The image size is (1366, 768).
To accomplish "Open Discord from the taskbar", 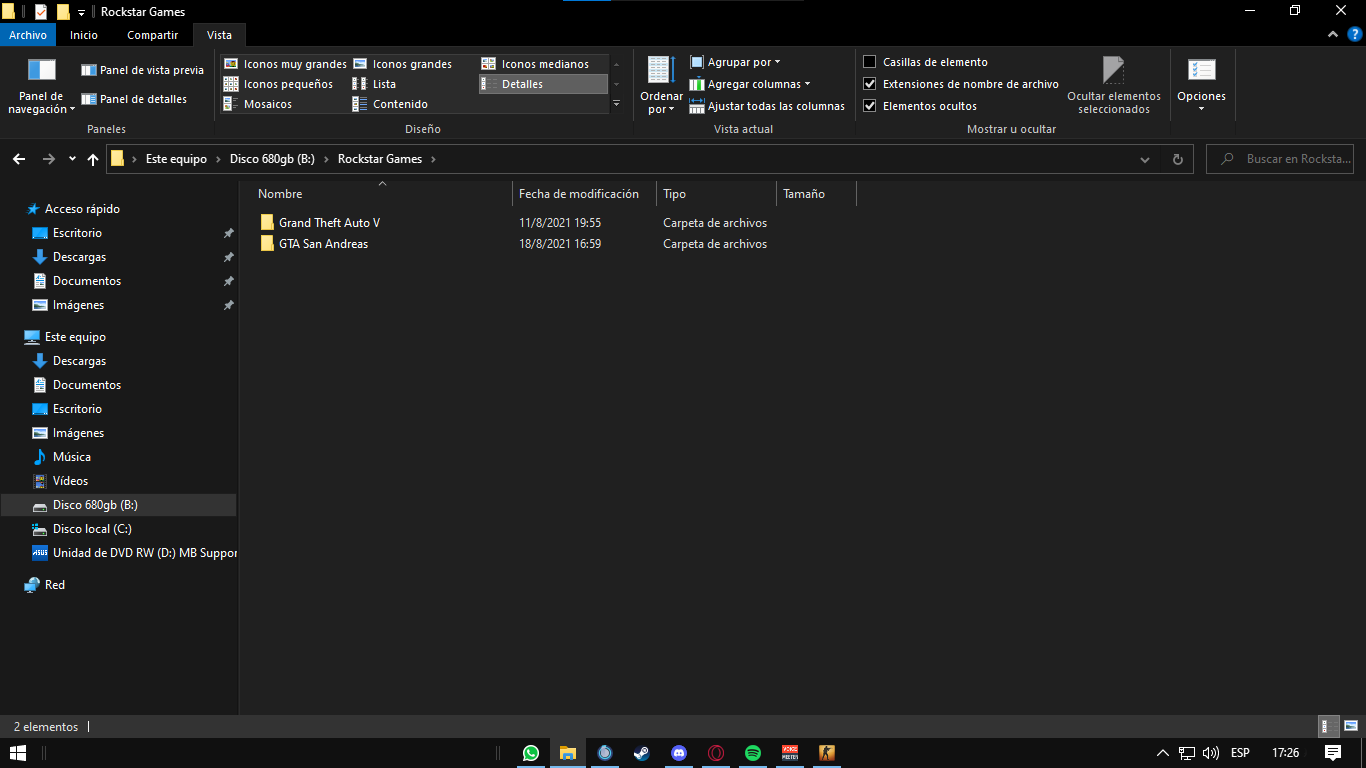I will tap(679, 753).
